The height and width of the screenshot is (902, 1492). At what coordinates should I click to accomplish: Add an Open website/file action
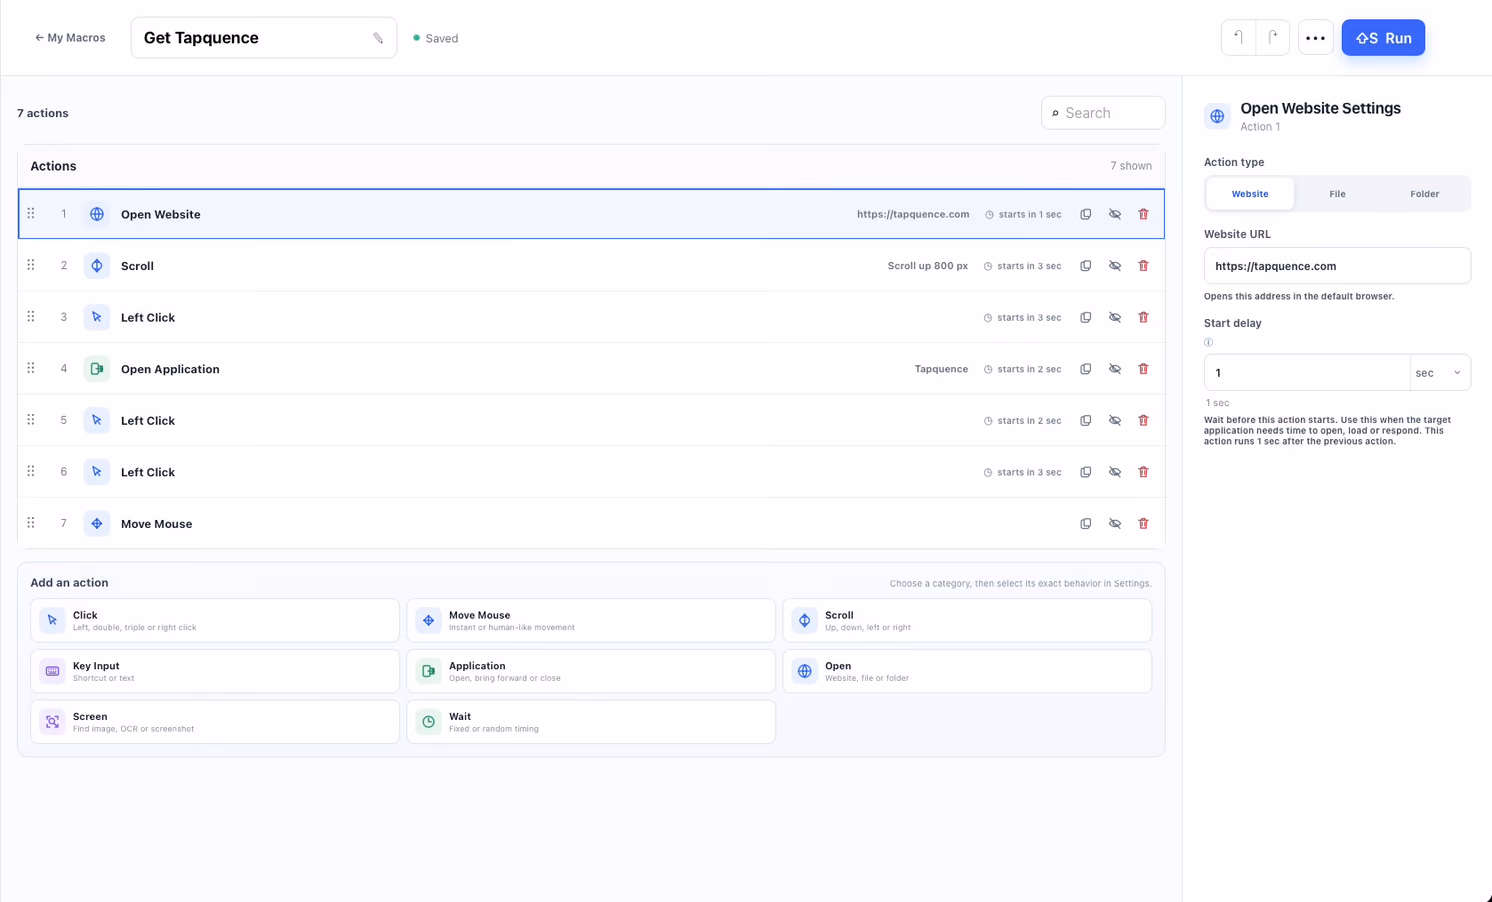[x=967, y=671]
